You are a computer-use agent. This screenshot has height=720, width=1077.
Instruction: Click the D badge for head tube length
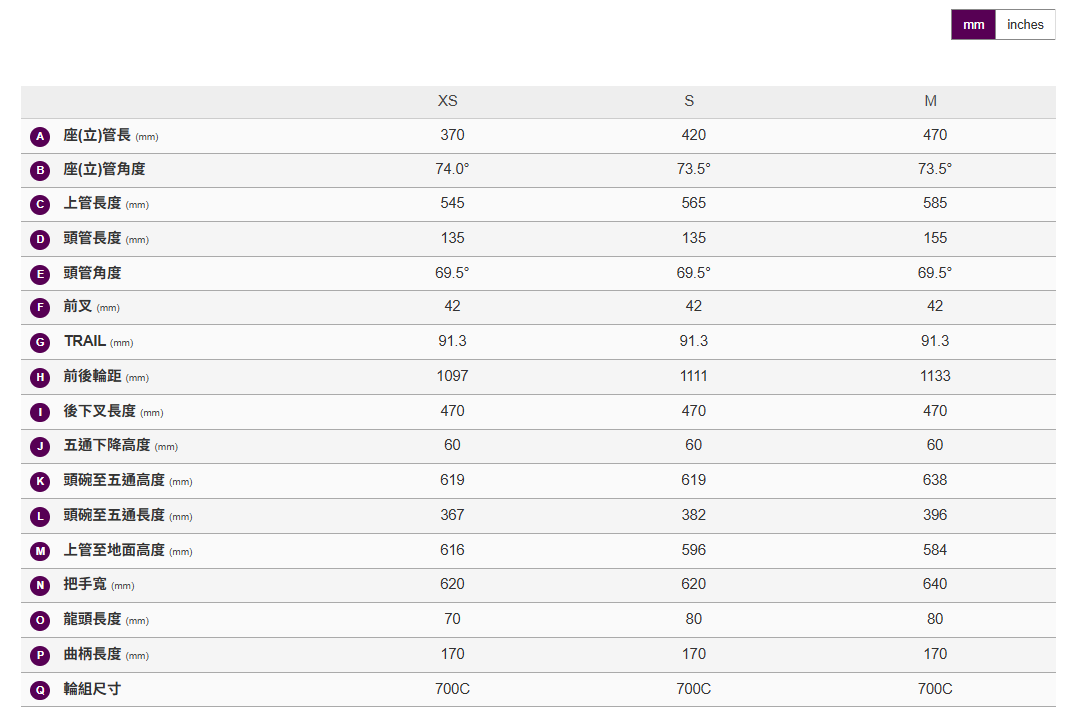(x=40, y=239)
